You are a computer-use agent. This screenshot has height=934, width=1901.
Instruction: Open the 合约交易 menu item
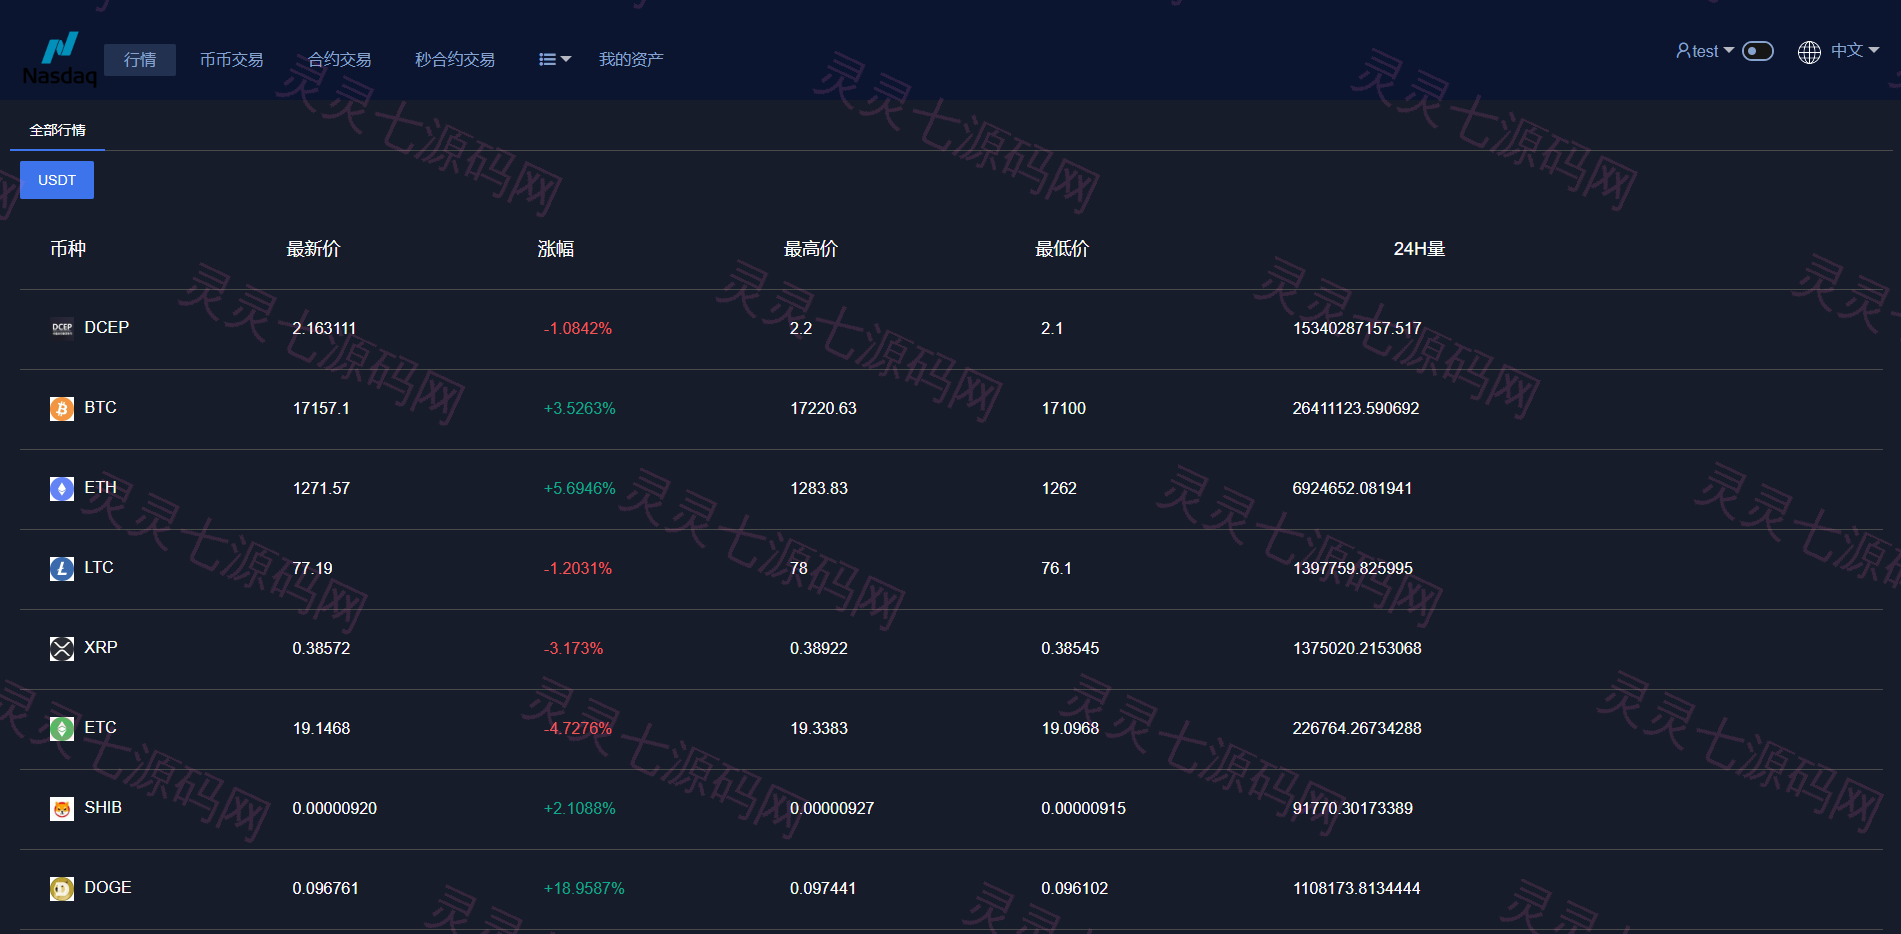coord(339,60)
